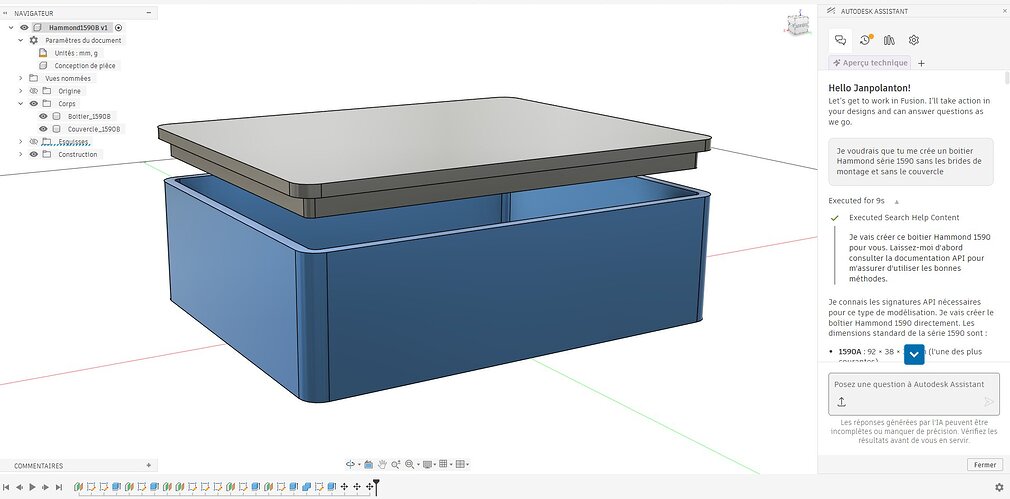
Task: Open Viewports layout icon
Action: point(460,464)
